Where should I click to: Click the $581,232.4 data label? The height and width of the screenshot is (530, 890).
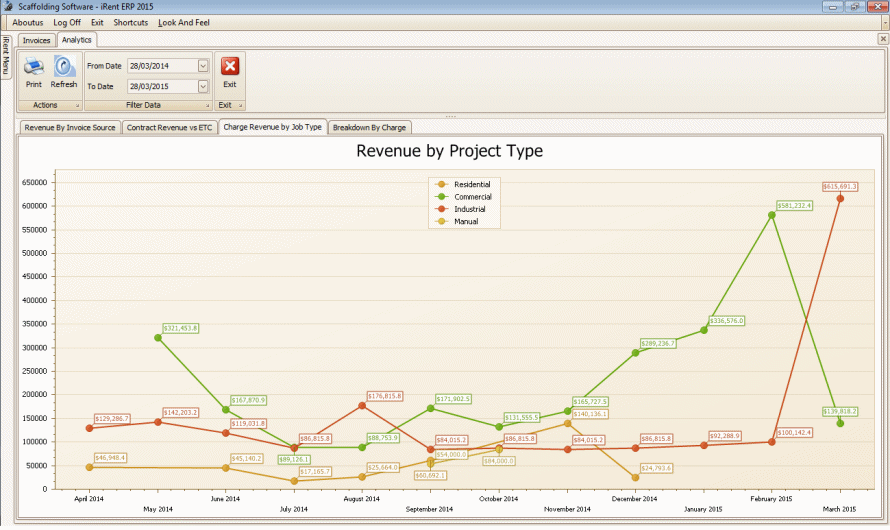[795, 205]
